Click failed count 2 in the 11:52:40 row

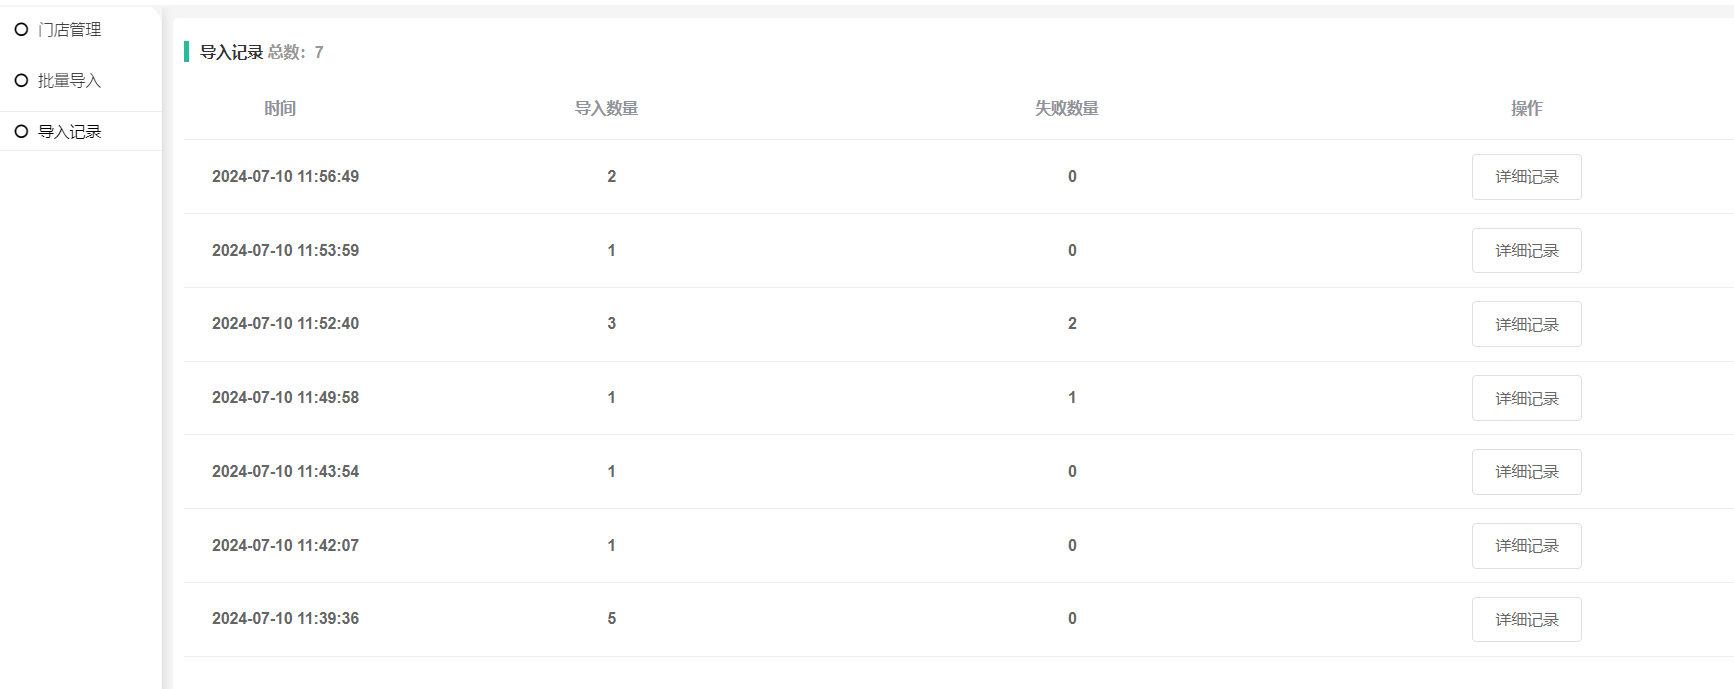[x=1072, y=324]
